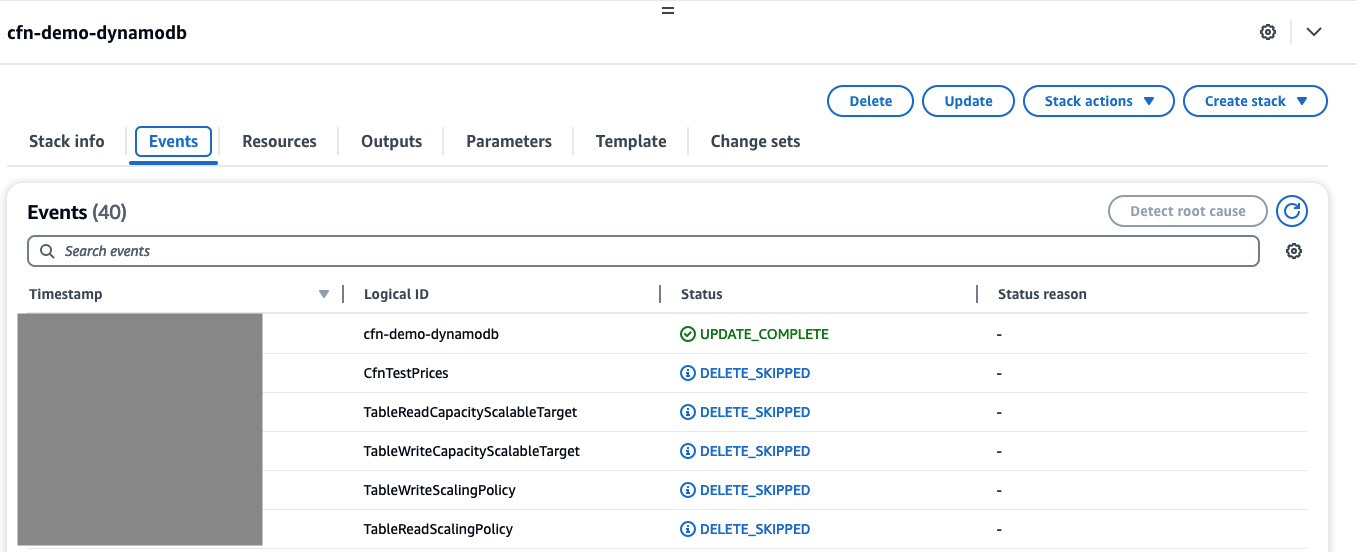Click the panel resize handle at top
Screen dimensions: 1357x552
668,11
